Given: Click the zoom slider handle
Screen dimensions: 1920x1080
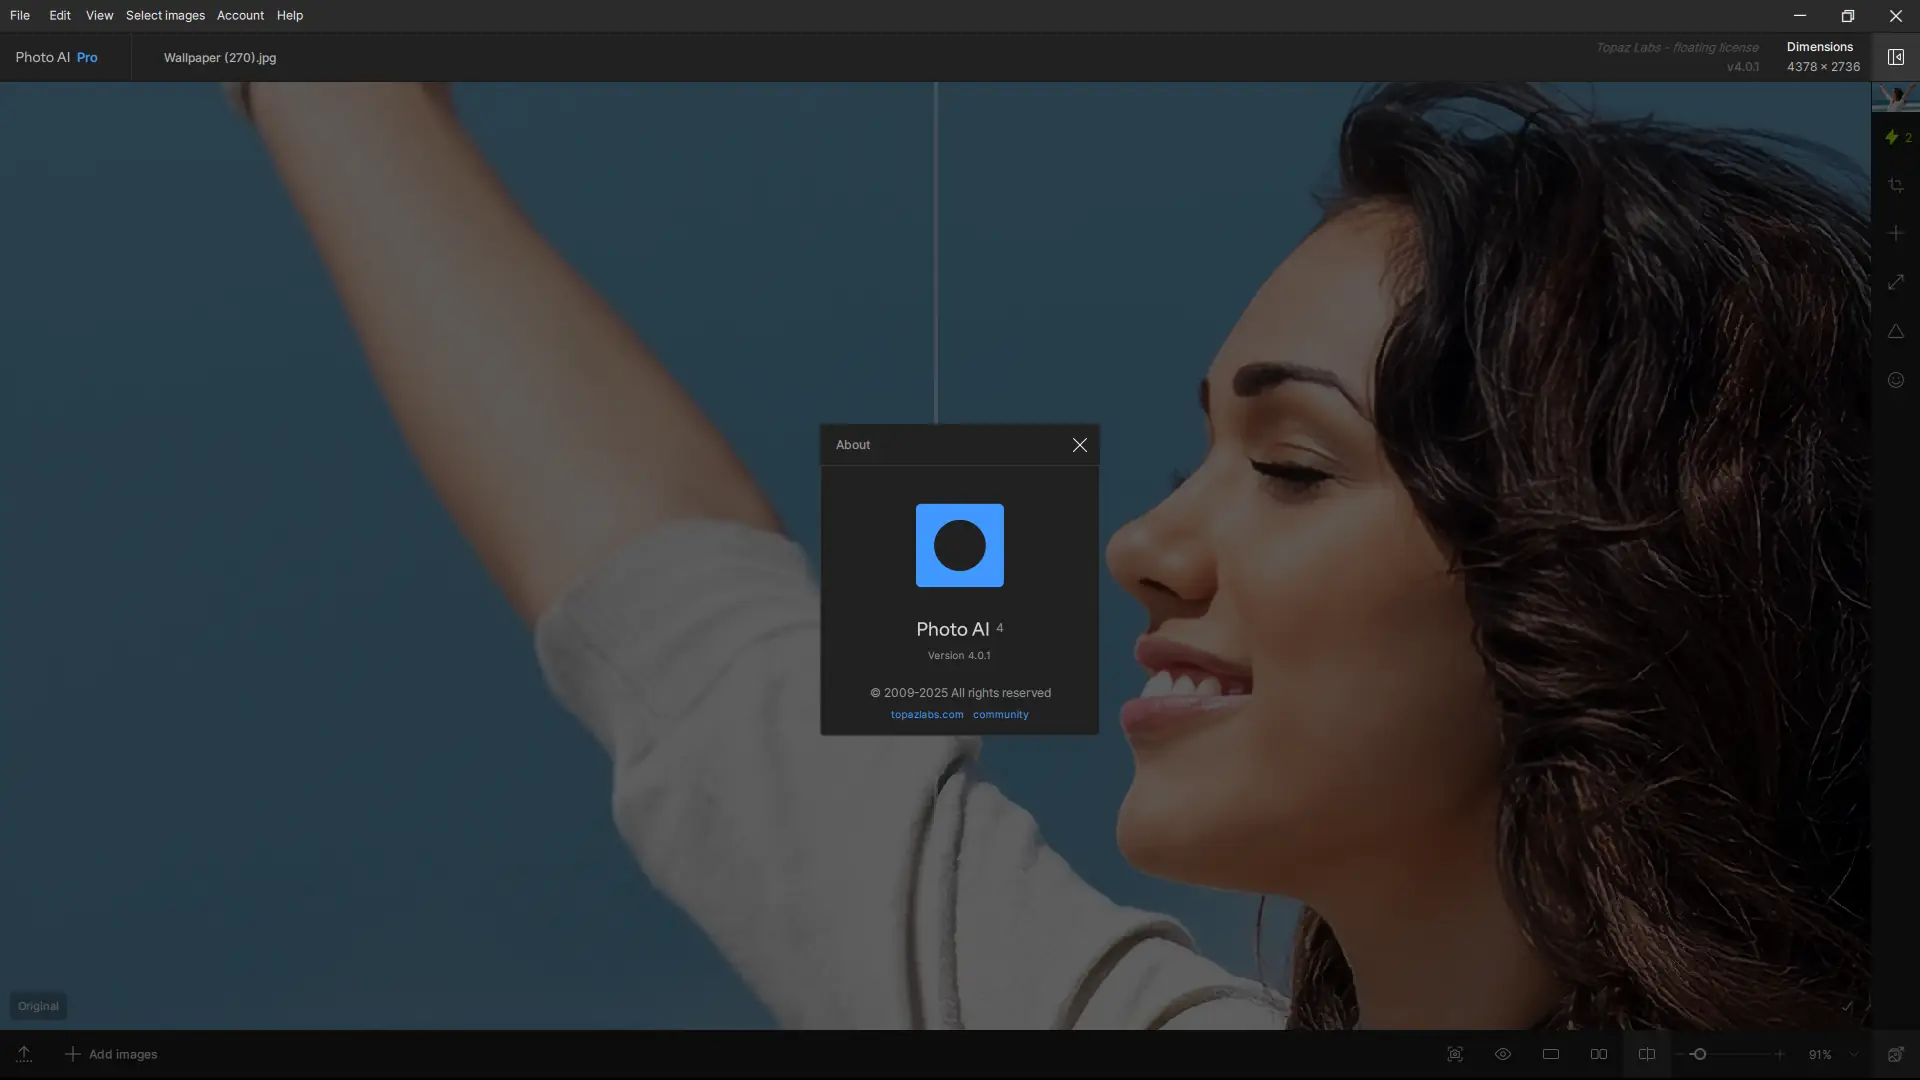Looking at the screenshot, I should coord(1698,1054).
